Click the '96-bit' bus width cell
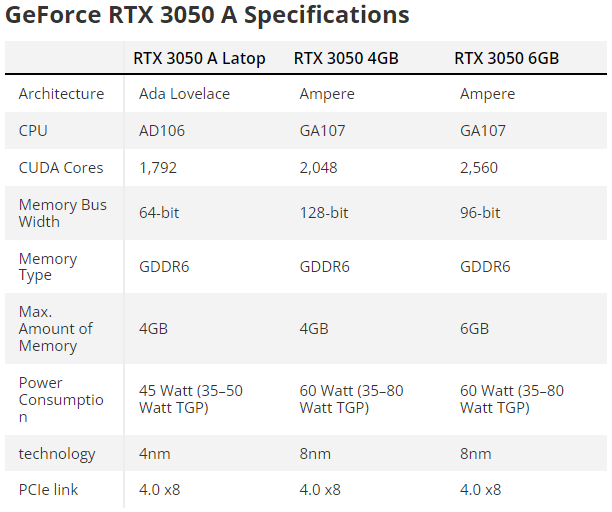This screenshot has height=512, width=612. (x=480, y=213)
